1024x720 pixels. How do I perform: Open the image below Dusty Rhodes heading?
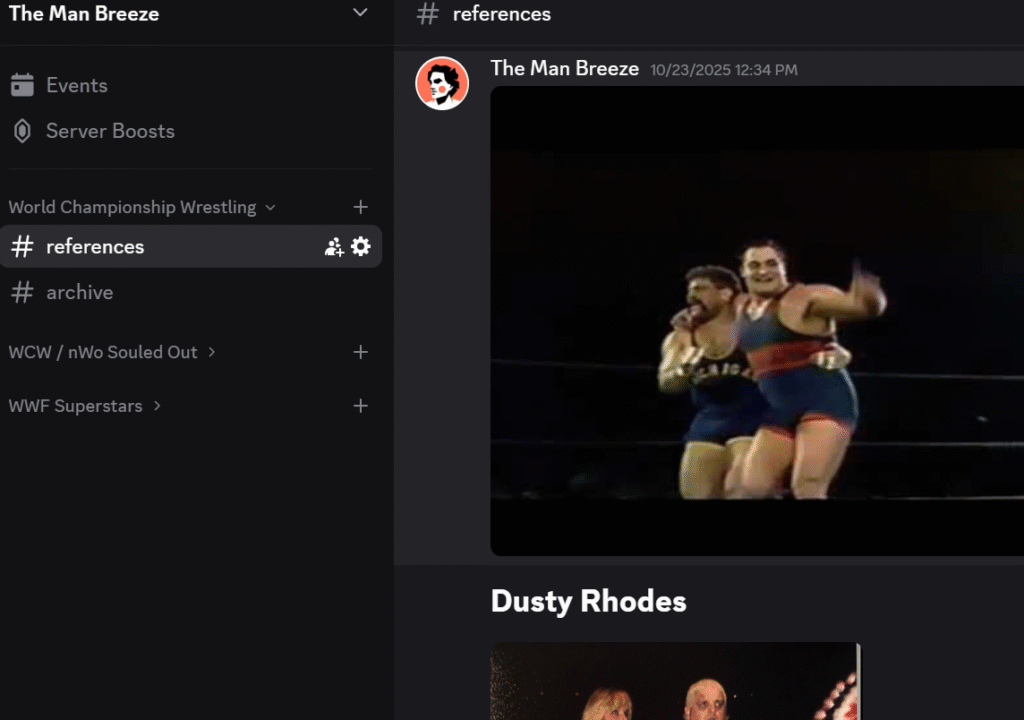point(675,682)
